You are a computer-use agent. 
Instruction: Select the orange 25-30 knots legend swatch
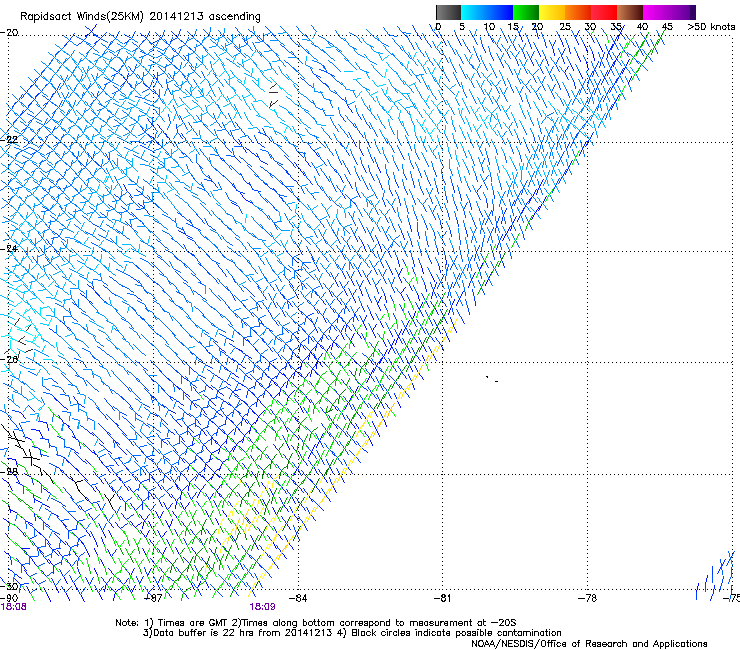[578, 12]
